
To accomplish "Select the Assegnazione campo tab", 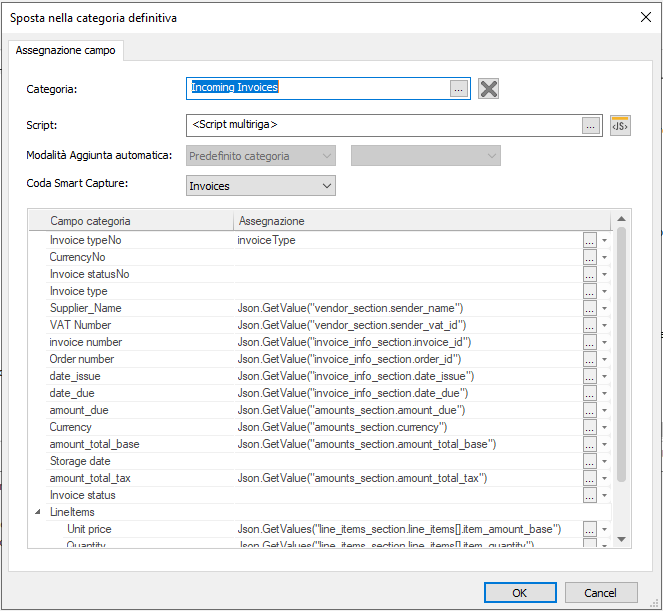I will pos(65,50).
